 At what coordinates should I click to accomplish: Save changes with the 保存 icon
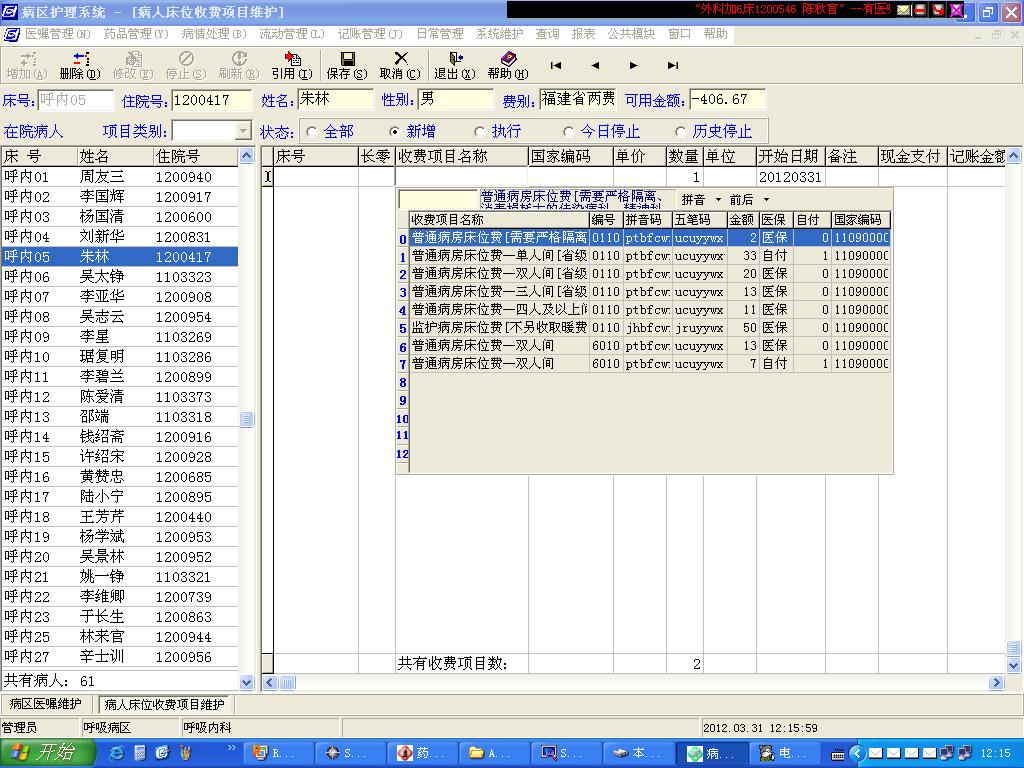pyautogui.click(x=347, y=60)
